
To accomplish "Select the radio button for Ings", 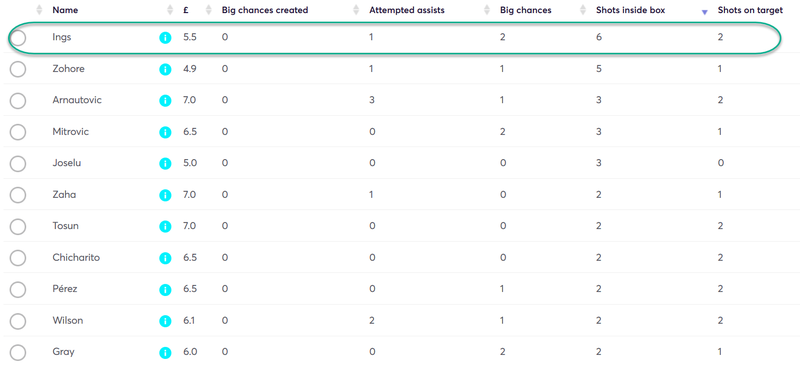I will pyautogui.click(x=18, y=37).
